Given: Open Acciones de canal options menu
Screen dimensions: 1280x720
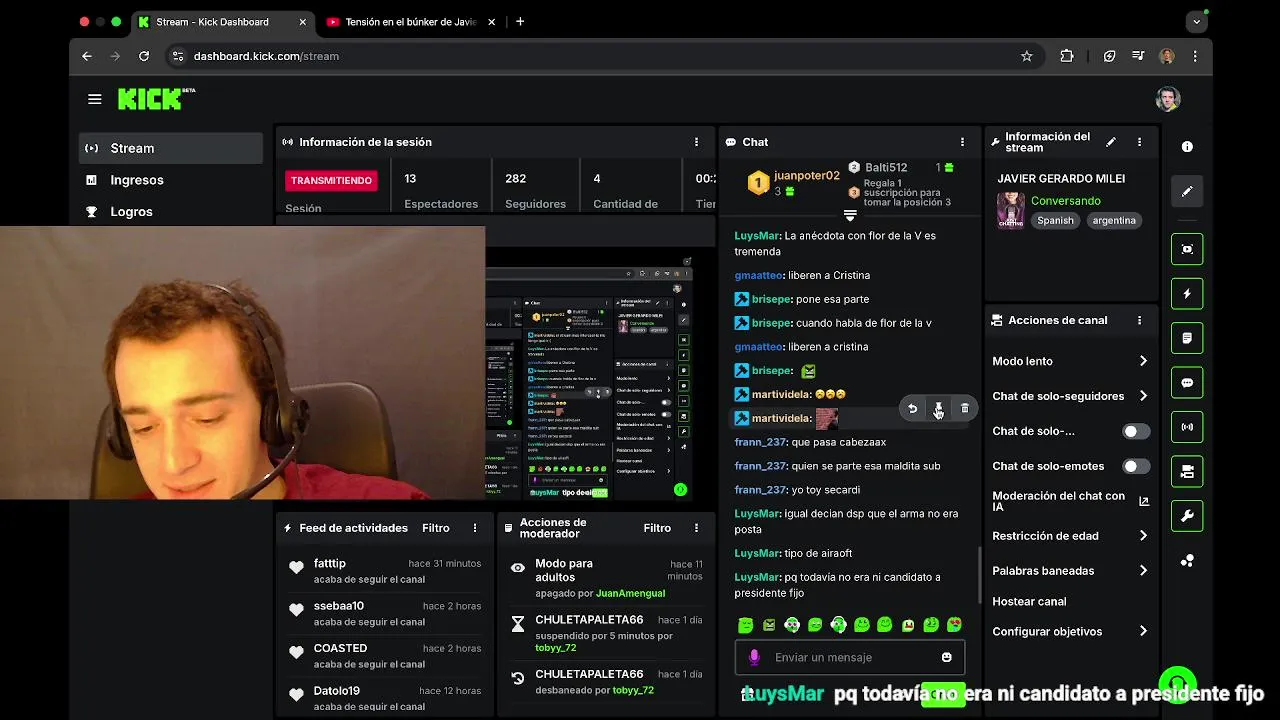Looking at the screenshot, I should tap(1139, 320).
